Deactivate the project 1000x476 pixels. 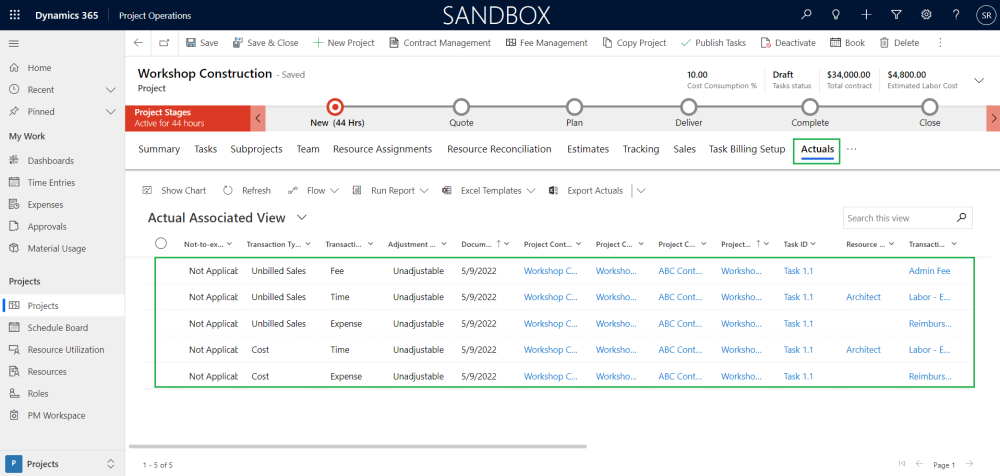(788, 43)
